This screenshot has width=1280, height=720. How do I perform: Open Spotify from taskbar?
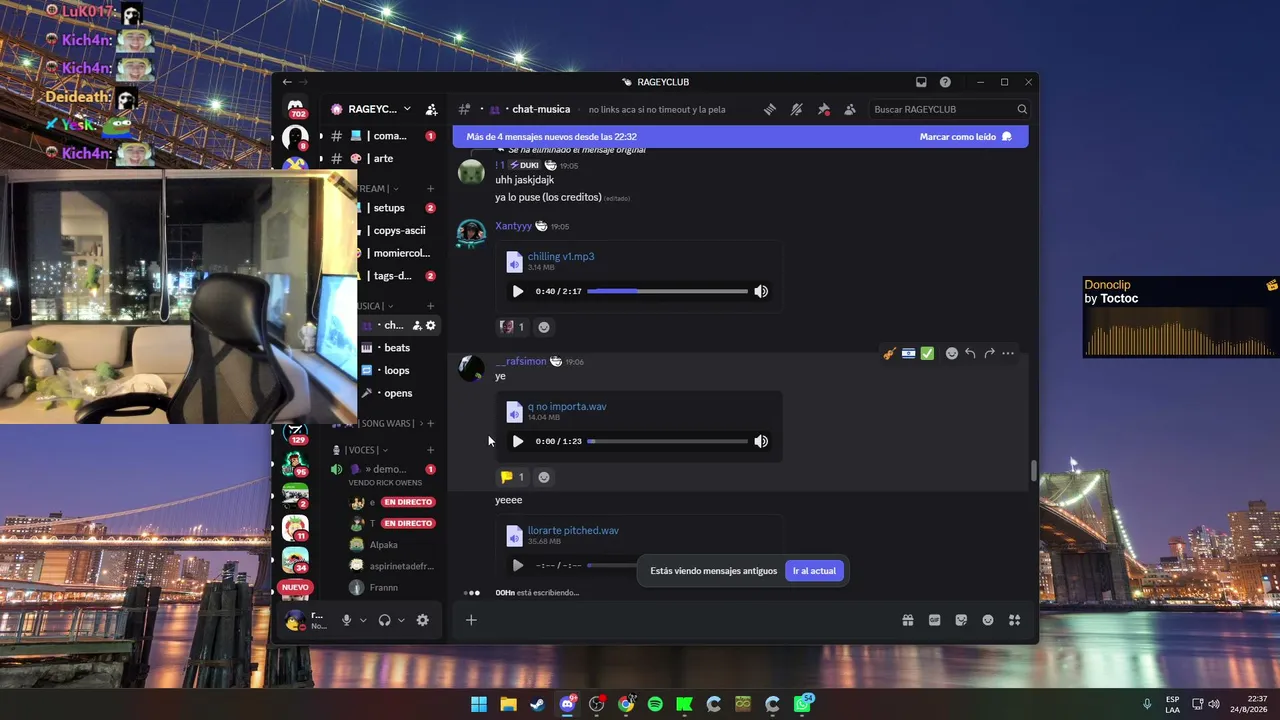pos(655,704)
